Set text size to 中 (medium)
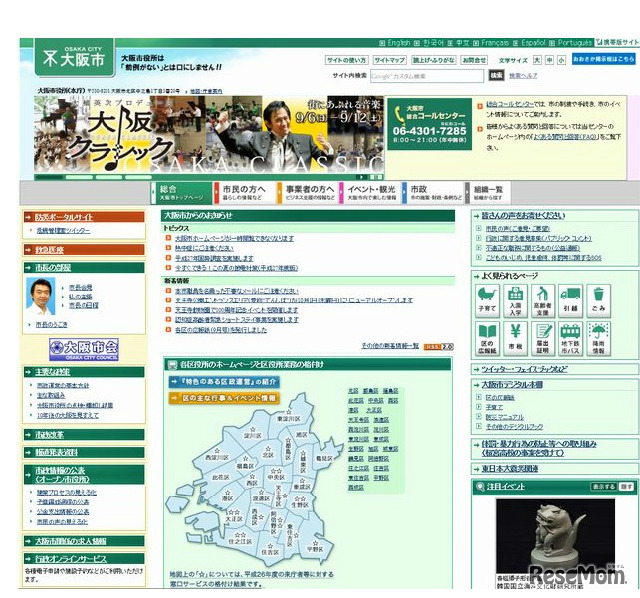Image resolution: width=640 pixels, height=598 pixels. click(x=549, y=60)
